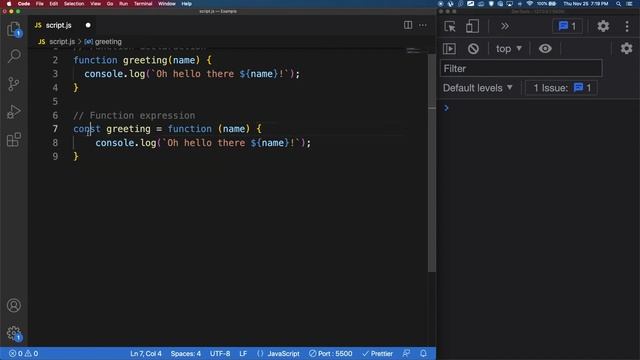Viewport: 640px width, 360px height.
Task: Open the Manage gear in activity bar
Action: coord(14,333)
